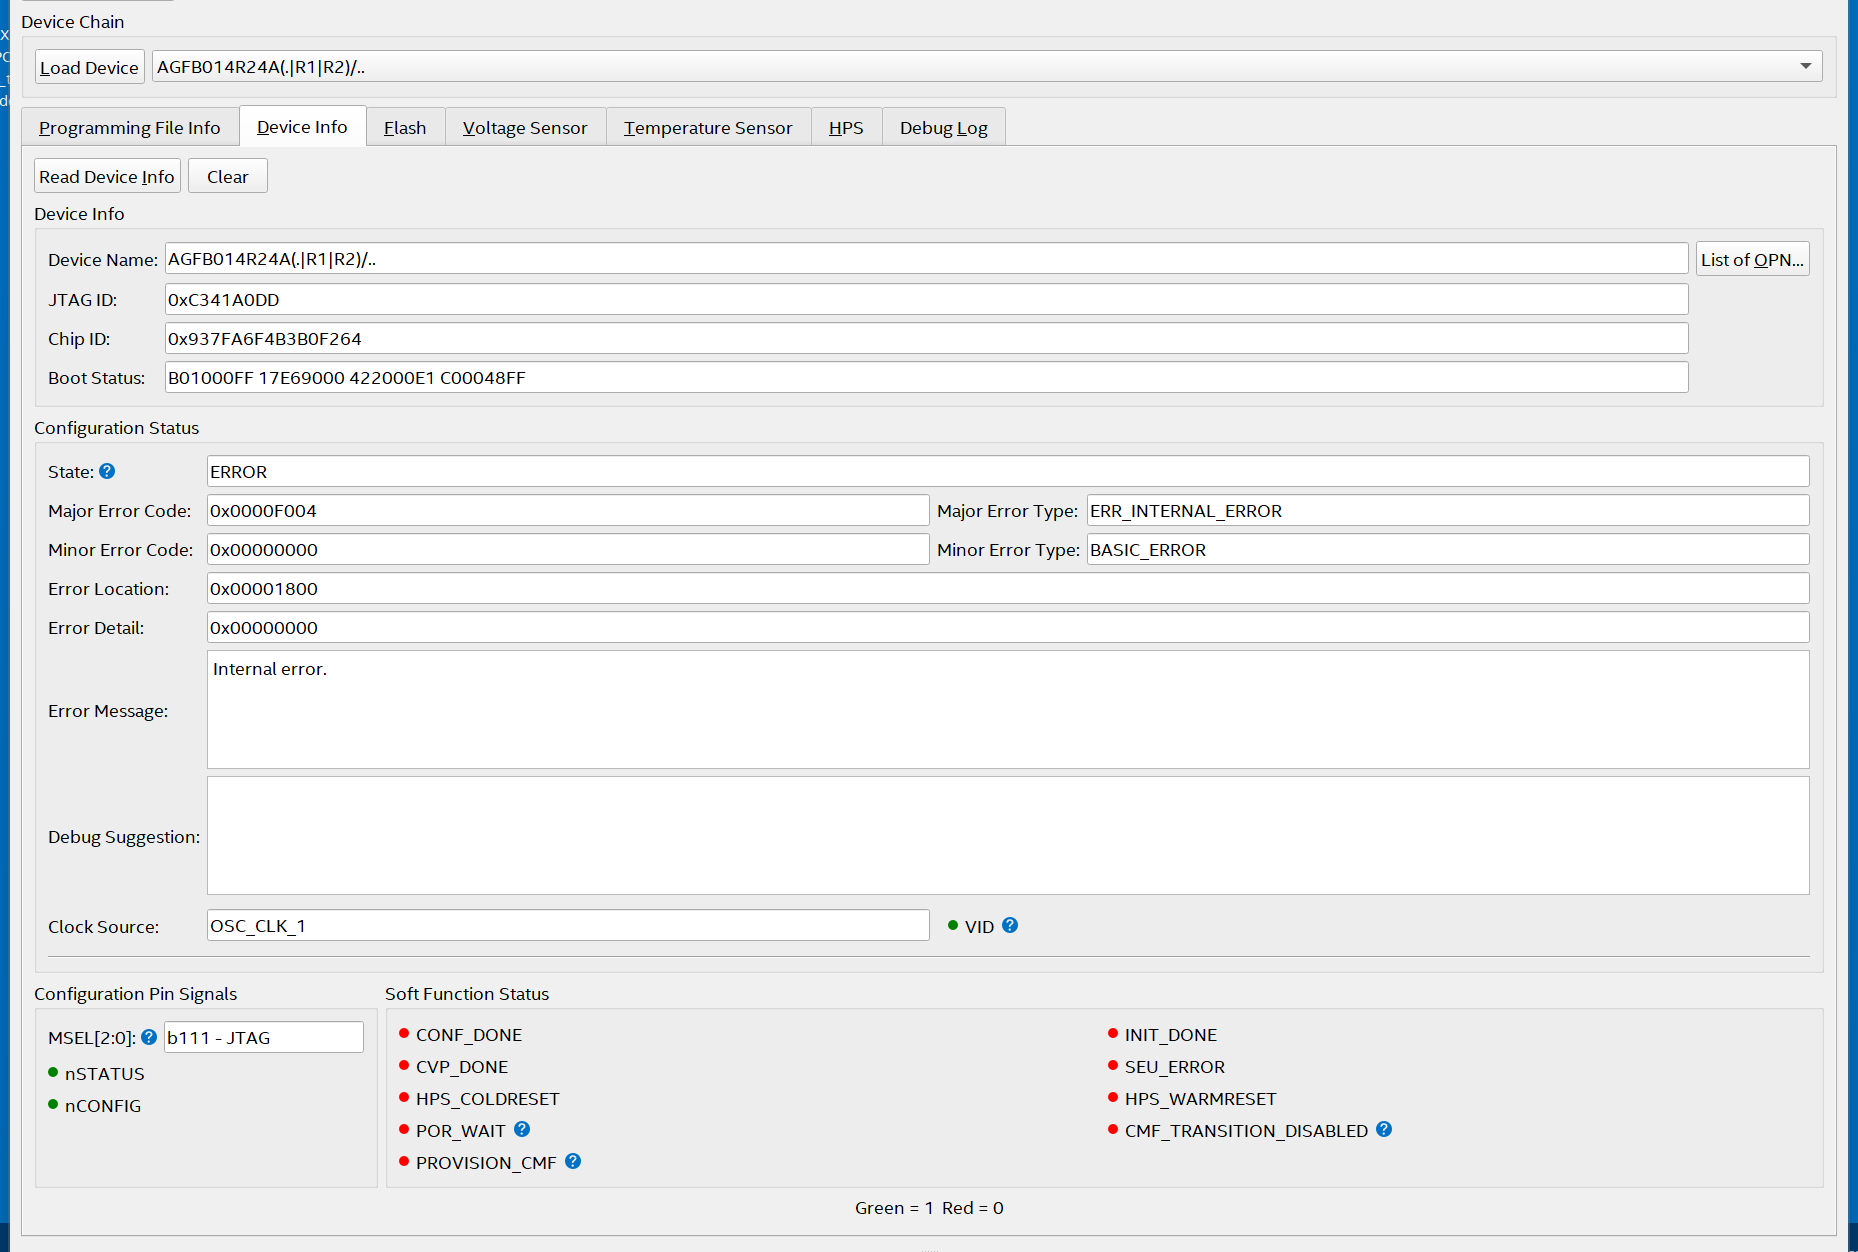Switch to the Programming File Info tab

coord(130,127)
